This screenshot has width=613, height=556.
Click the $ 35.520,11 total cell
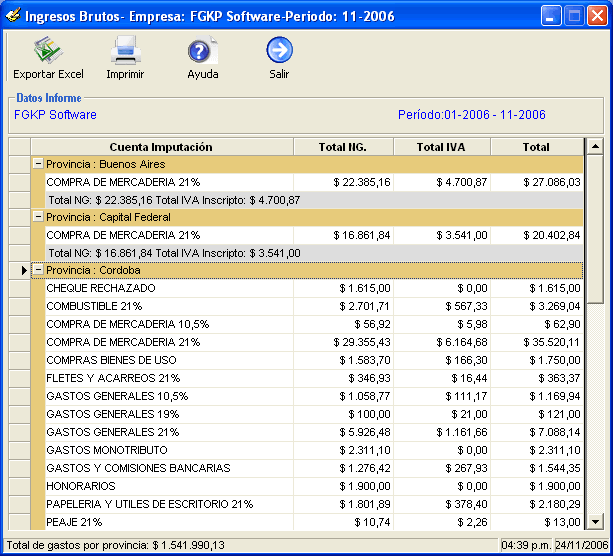click(537, 342)
